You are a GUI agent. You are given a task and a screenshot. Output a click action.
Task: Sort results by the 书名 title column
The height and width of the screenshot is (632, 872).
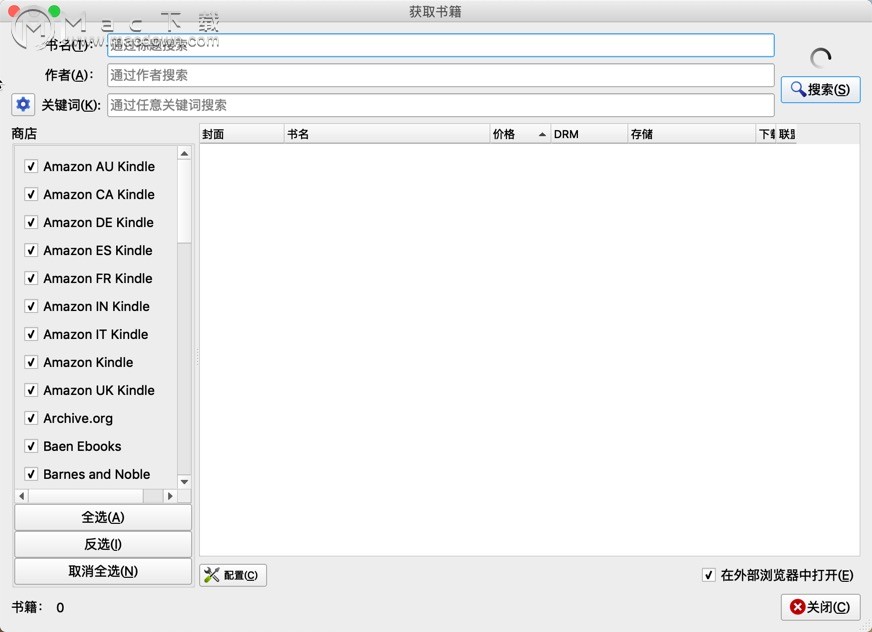click(x=387, y=134)
